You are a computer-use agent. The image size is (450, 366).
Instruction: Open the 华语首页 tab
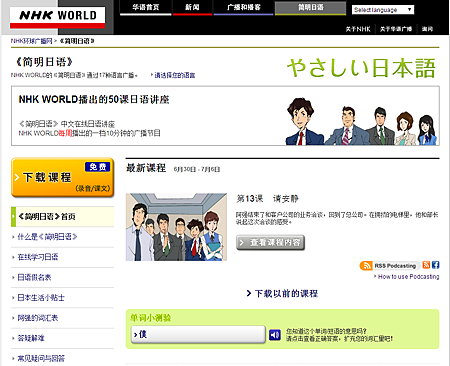coord(146,8)
